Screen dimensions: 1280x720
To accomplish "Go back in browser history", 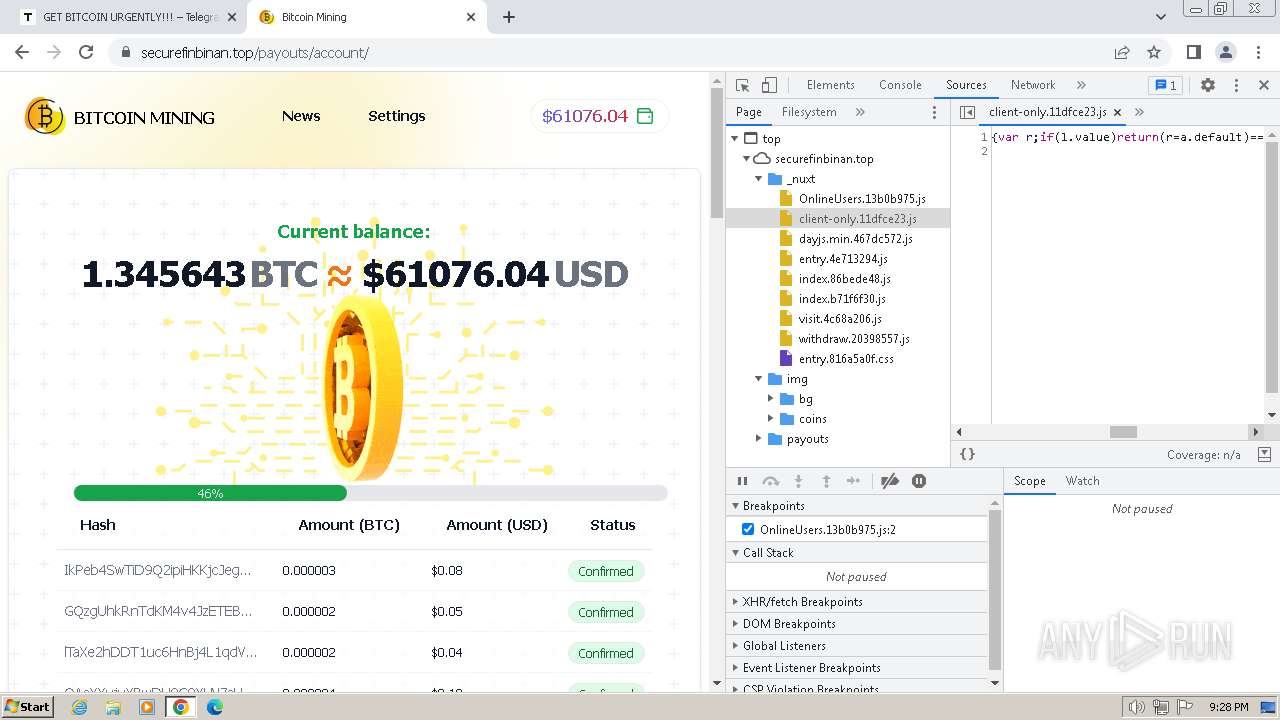I will (22, 52).
